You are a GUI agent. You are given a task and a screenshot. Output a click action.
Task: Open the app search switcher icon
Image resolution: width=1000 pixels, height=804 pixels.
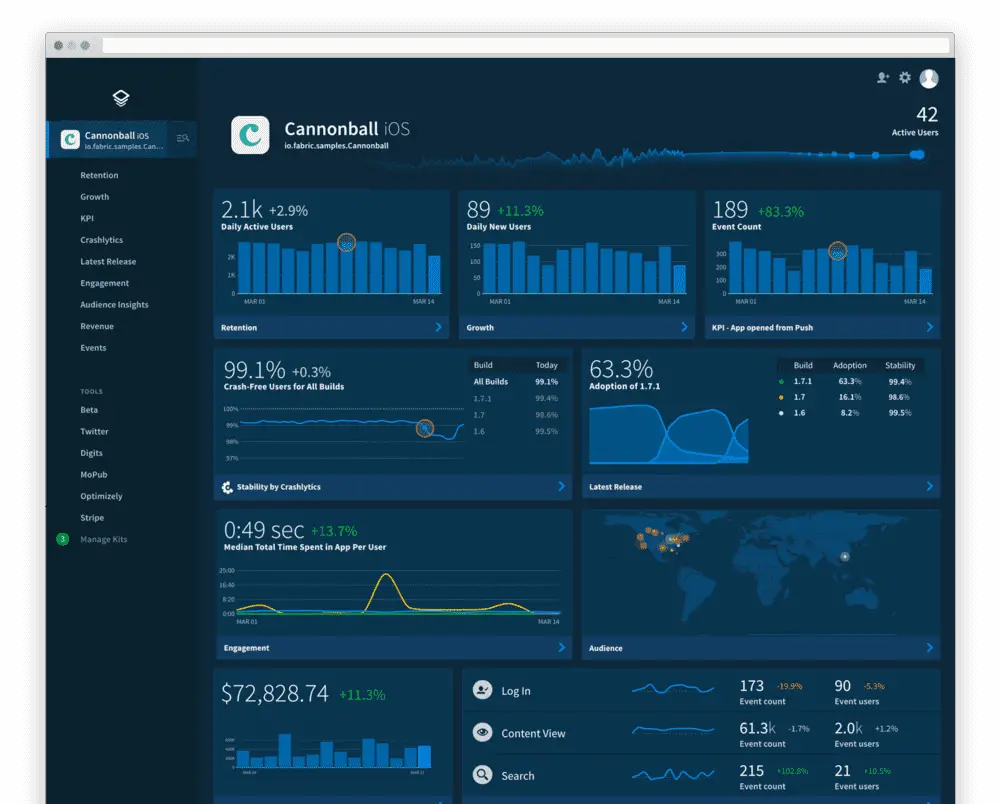182,138
